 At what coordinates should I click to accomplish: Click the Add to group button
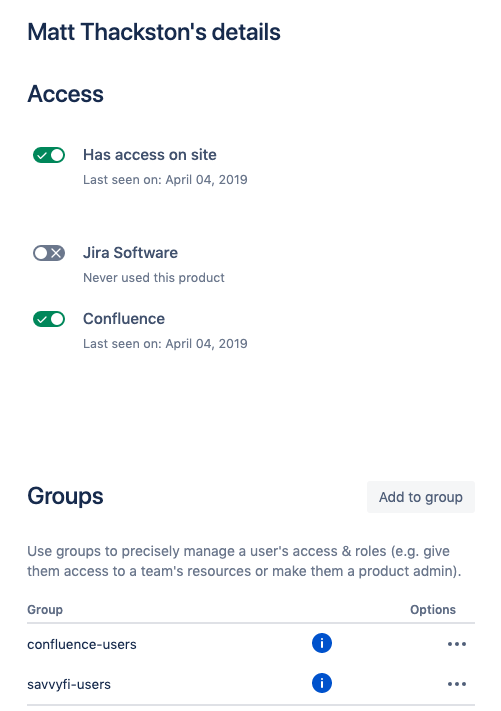(421, 497)
